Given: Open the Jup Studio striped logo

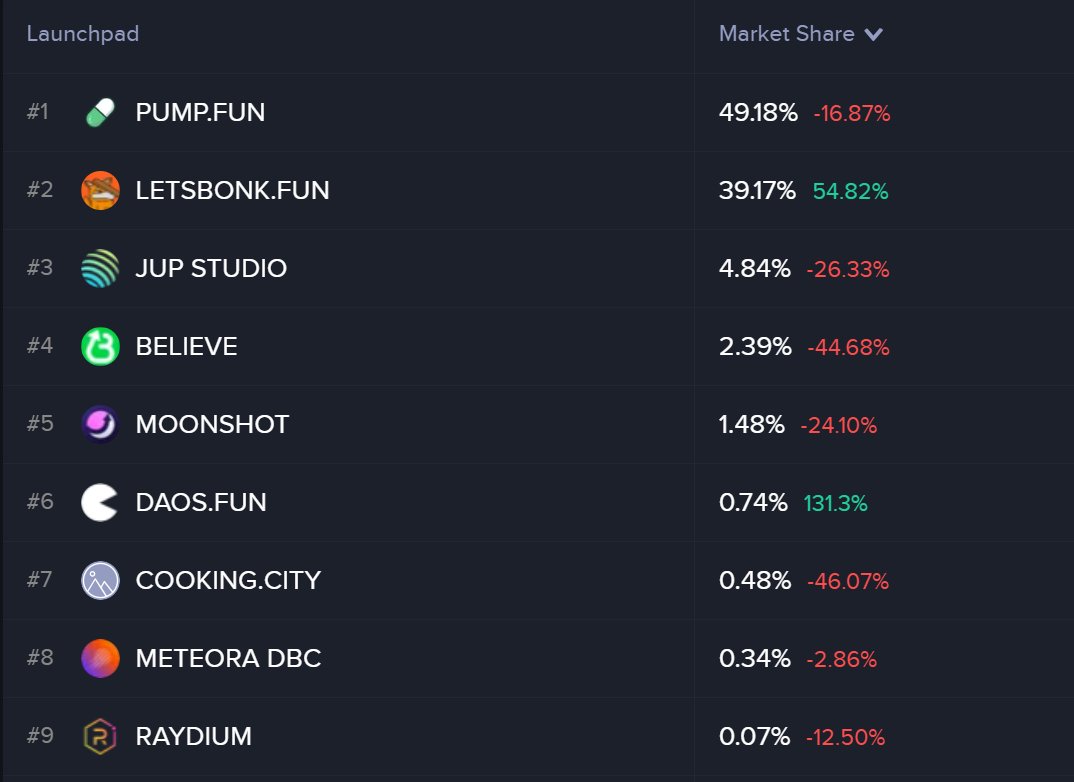Looking at the screenshot, I should [x=100, y=268].
